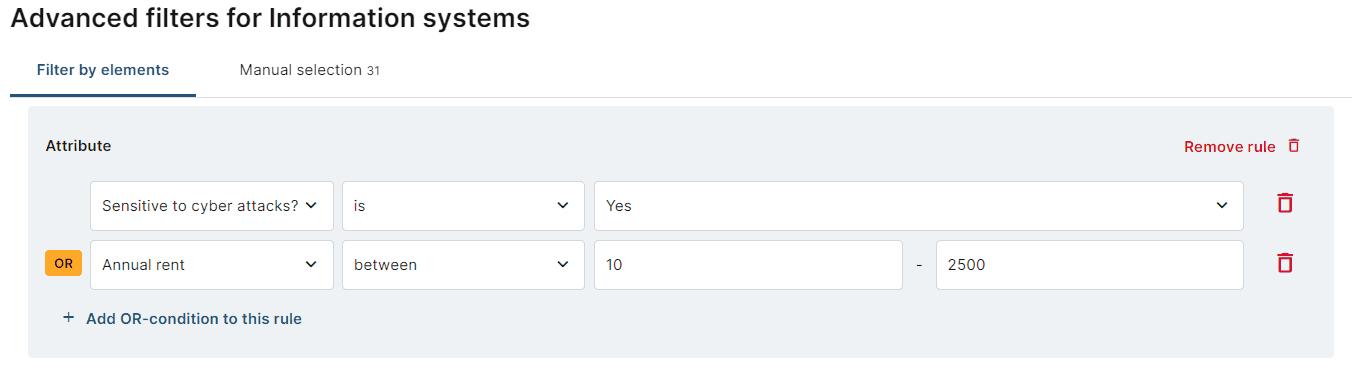
Task: Click the plus icon before Add OR-condition
Action: pos(69,318)
